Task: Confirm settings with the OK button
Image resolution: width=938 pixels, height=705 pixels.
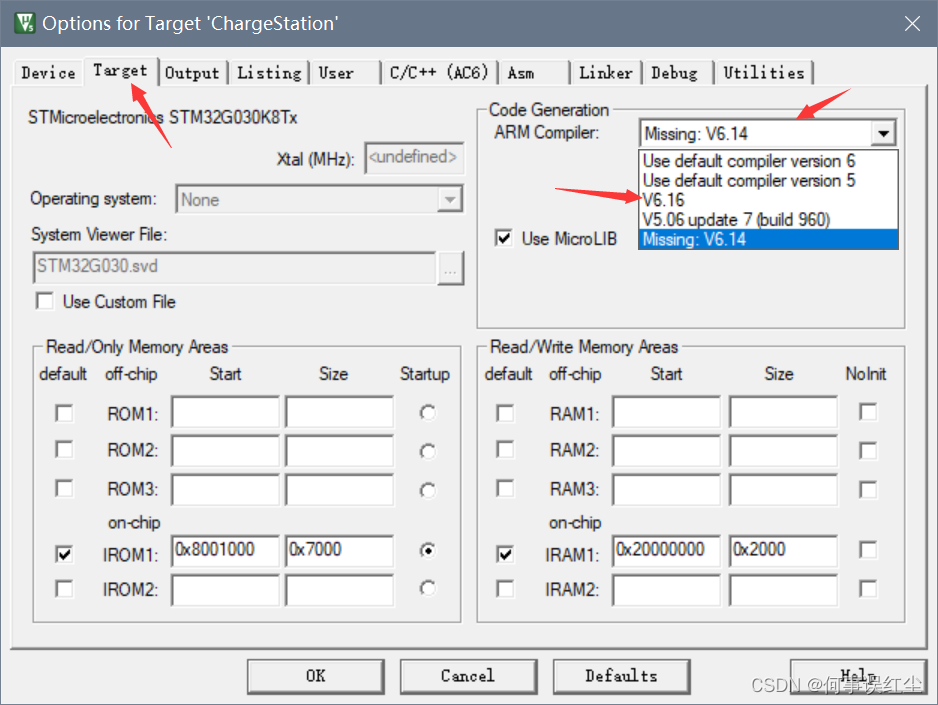Action: point(315,676)
